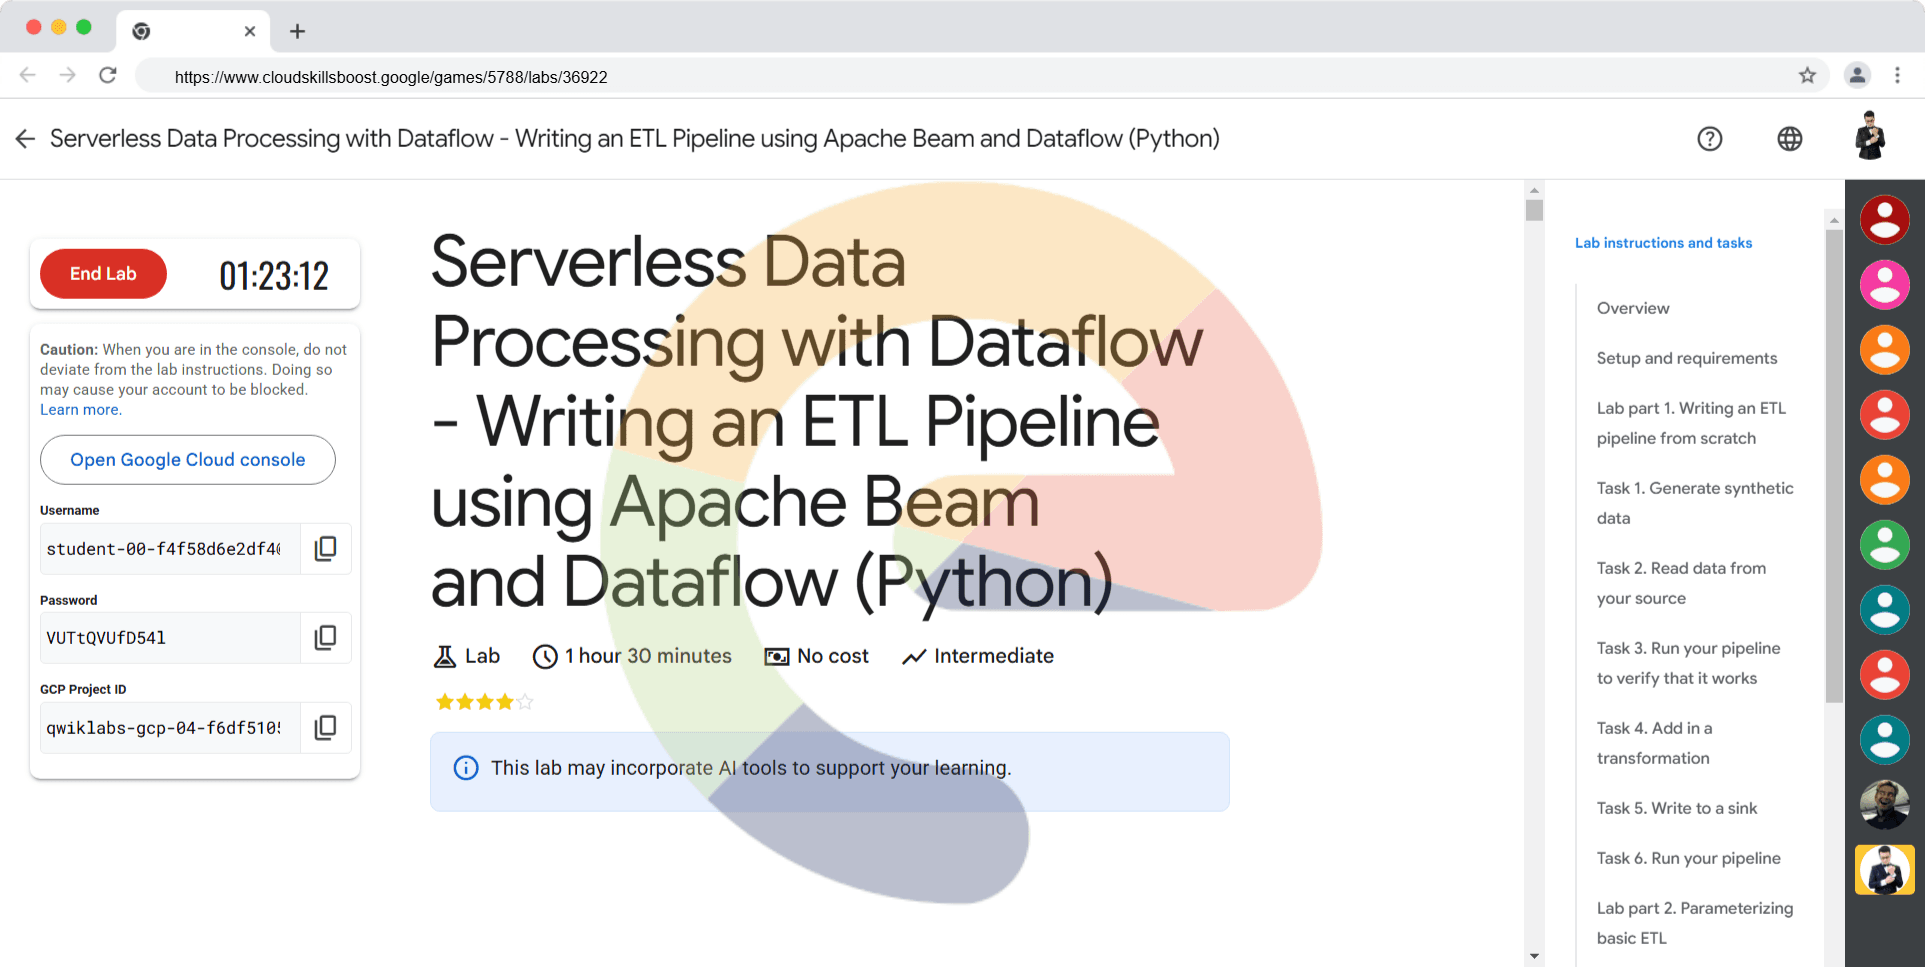Open the browser profile icon
Screen dimensions: 1925x967
[1857, 75]
